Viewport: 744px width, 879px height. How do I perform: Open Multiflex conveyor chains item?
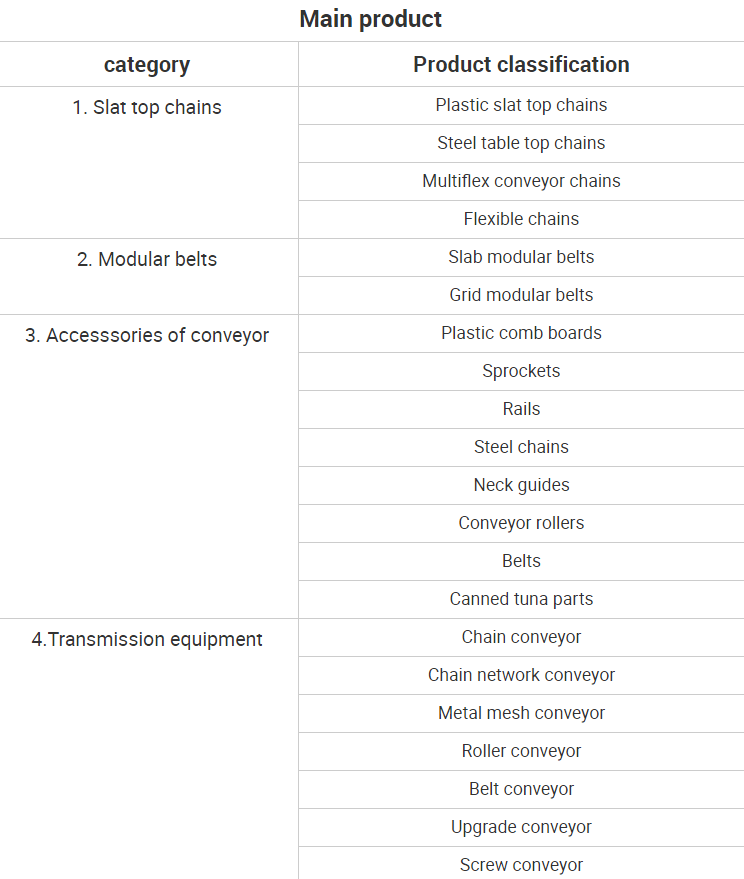[521, 181]
